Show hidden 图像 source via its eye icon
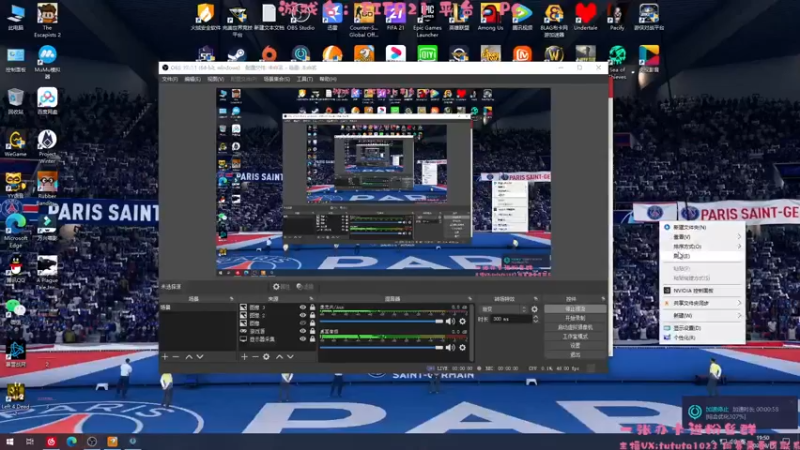The width and height of the screenshot is (800, 450). pyautogui.click(x=303, y=323)
